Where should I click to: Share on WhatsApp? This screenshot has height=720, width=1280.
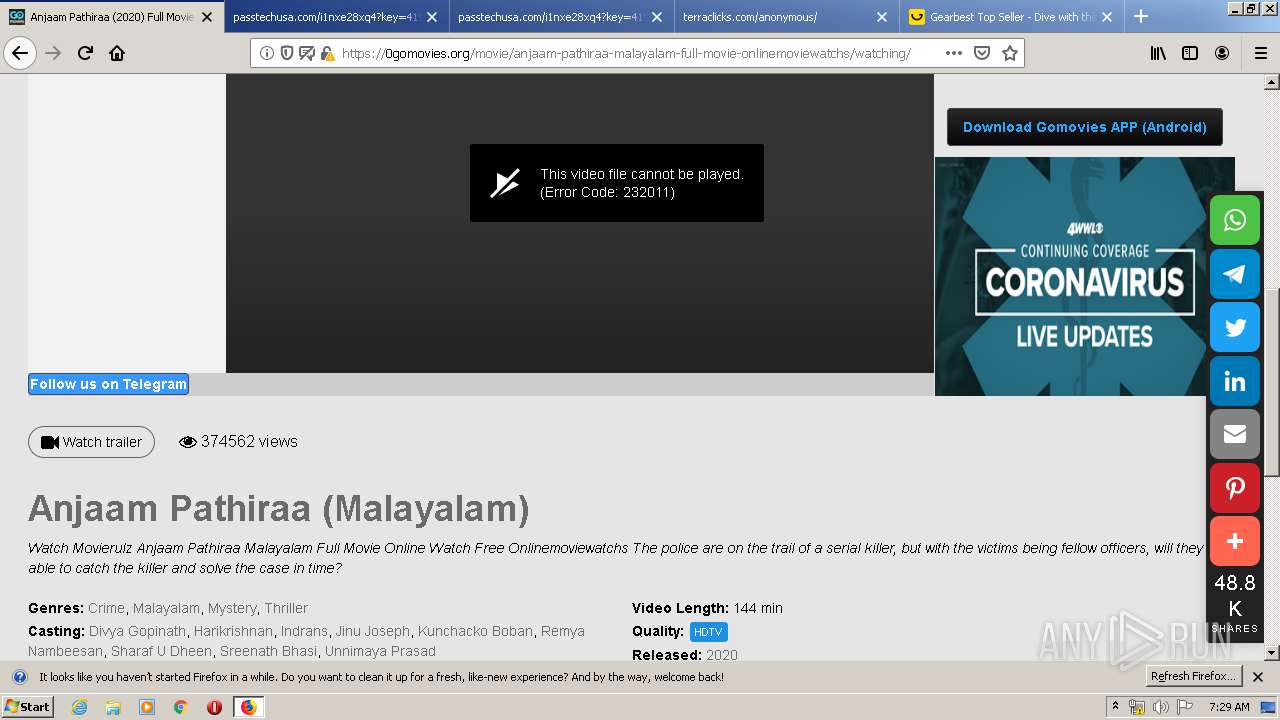(1235, 220)
